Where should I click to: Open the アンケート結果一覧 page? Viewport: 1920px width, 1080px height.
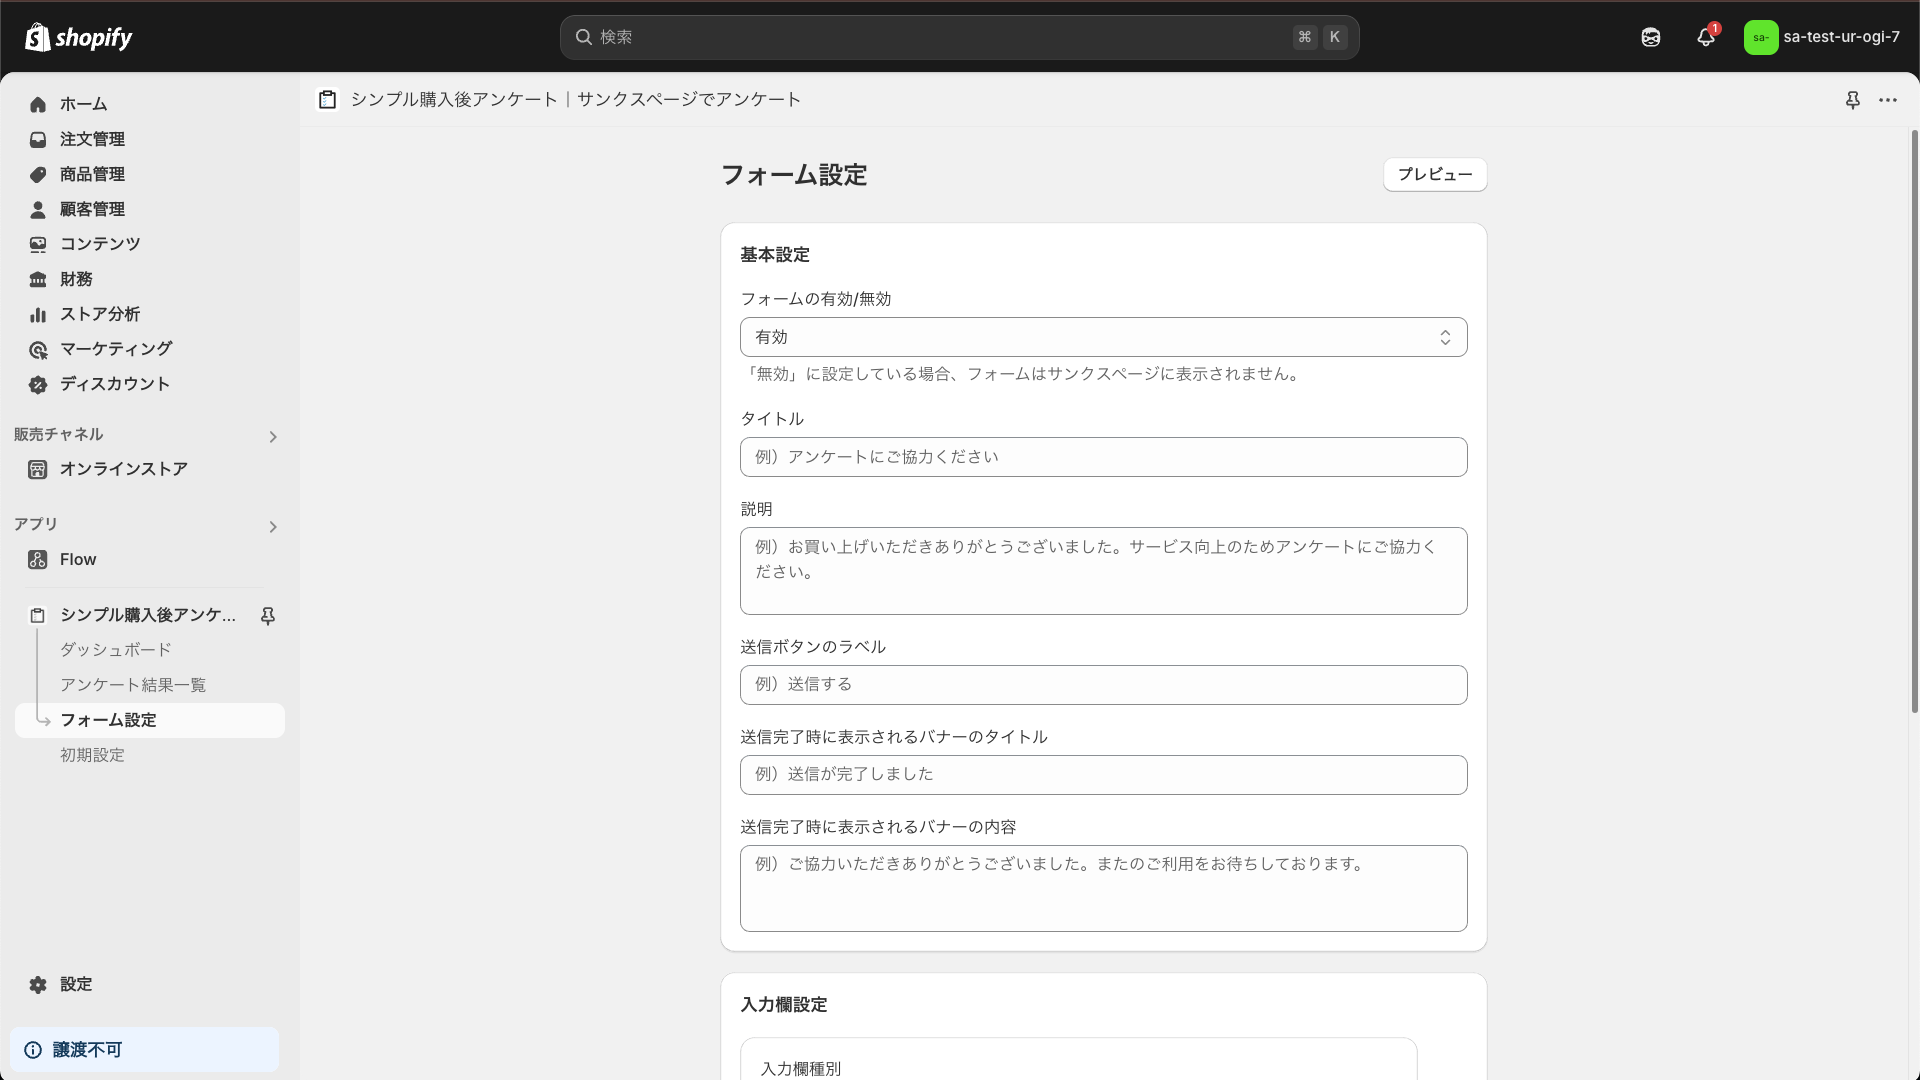(133, 684)
